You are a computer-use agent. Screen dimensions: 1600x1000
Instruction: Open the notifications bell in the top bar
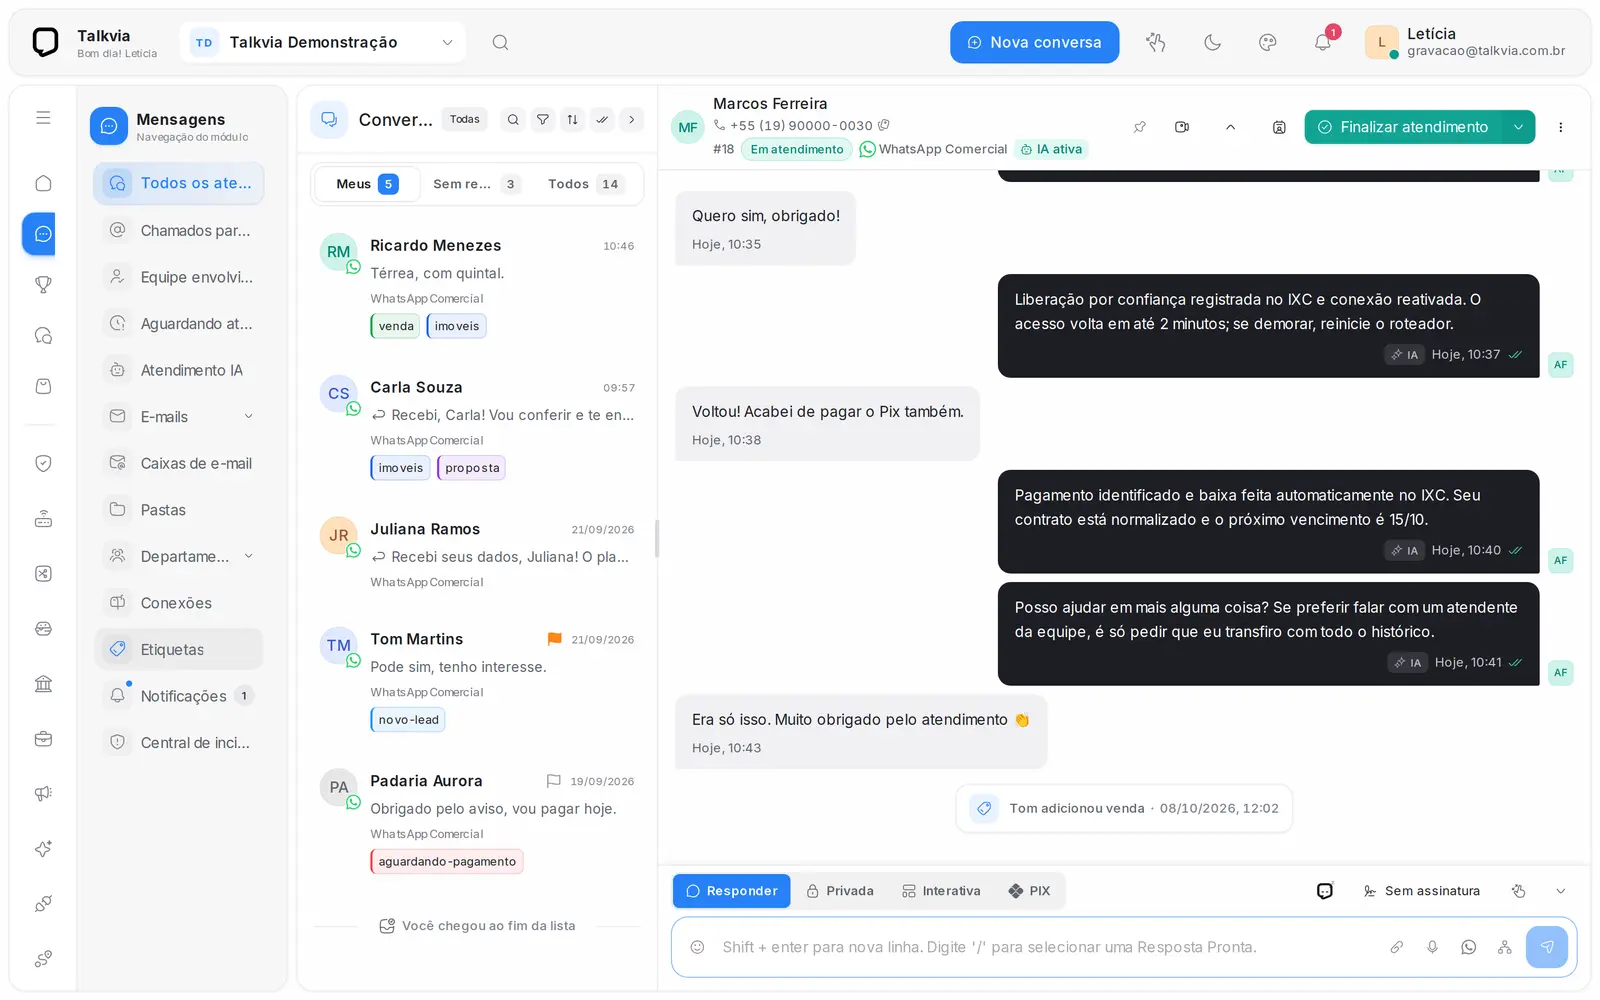(1322, 42)
